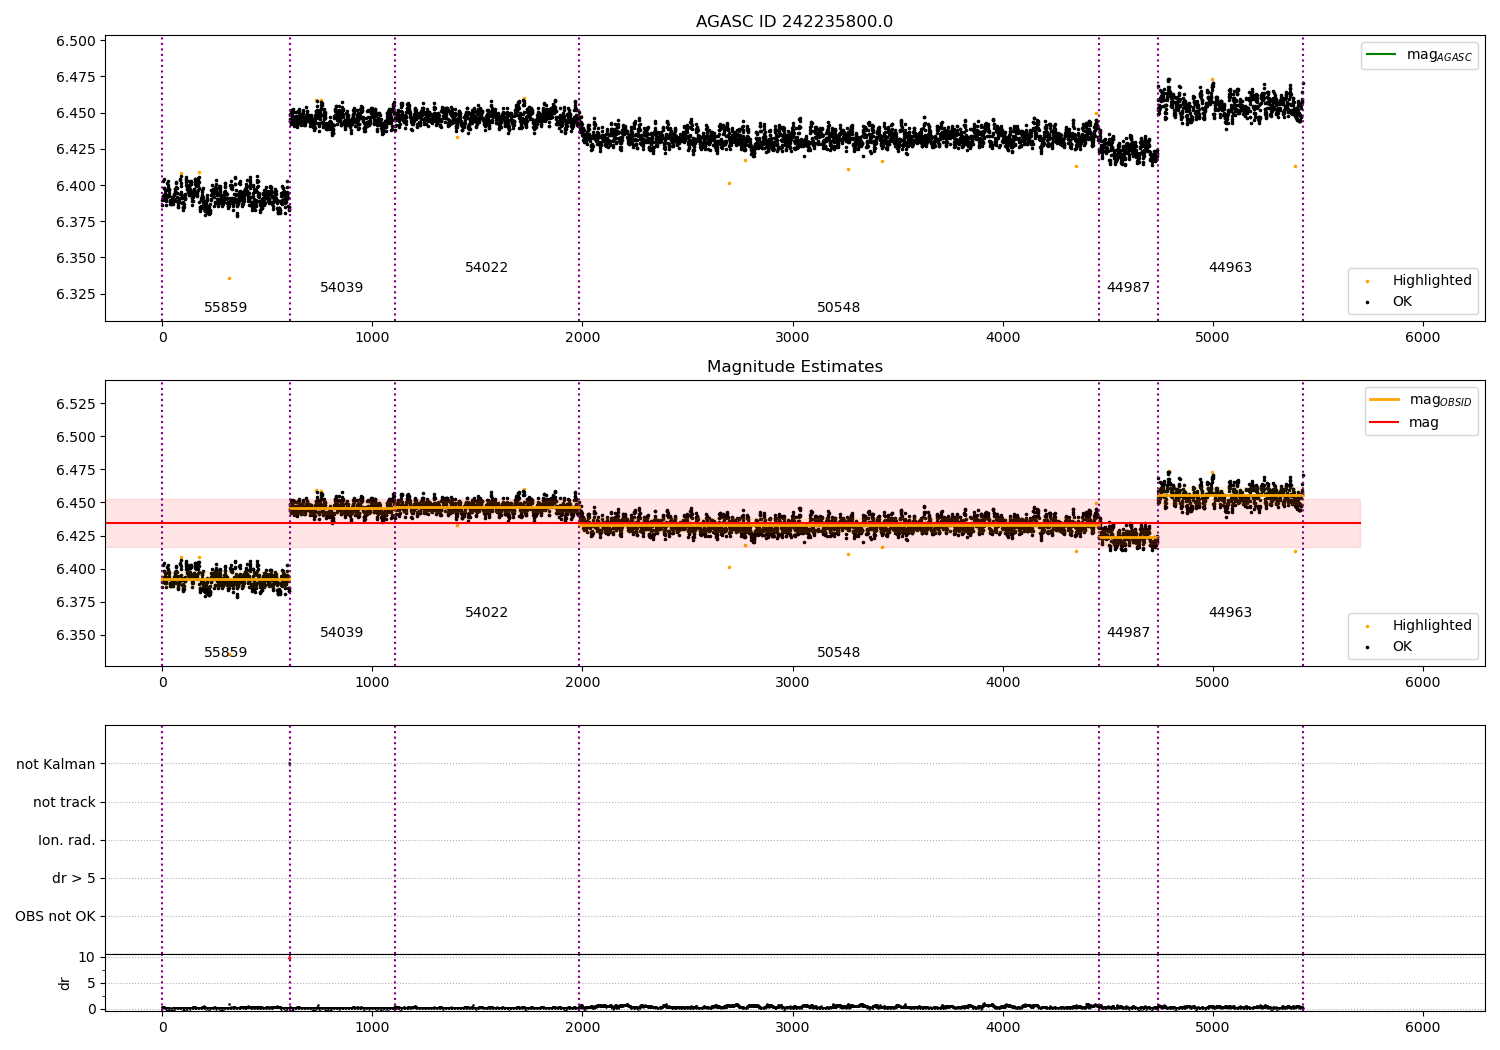
Task: Click the 6.500 tick on top plot
Action: pyautogui.click(x=76, y=41)
